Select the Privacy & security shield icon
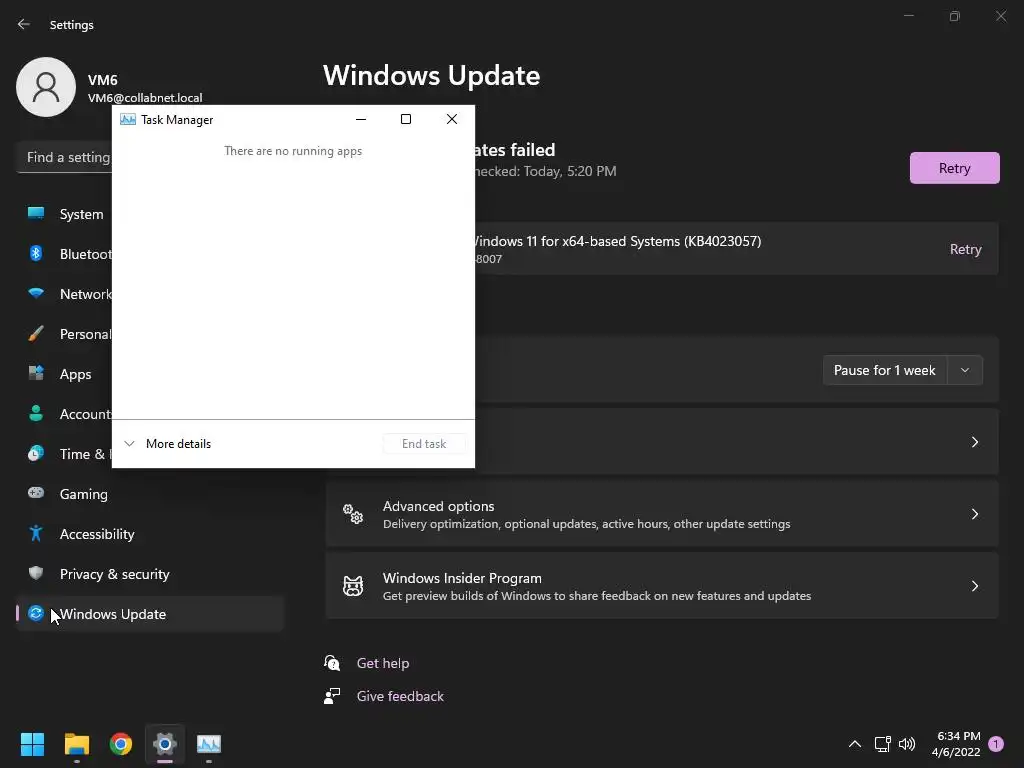 (x=36, y=573)
